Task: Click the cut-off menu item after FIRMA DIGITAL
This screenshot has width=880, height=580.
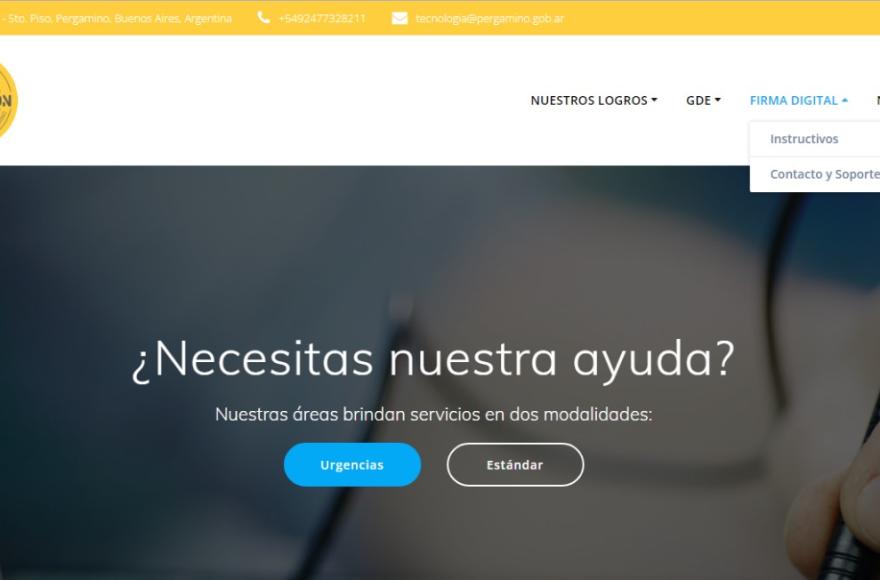Action: point(878,101)
